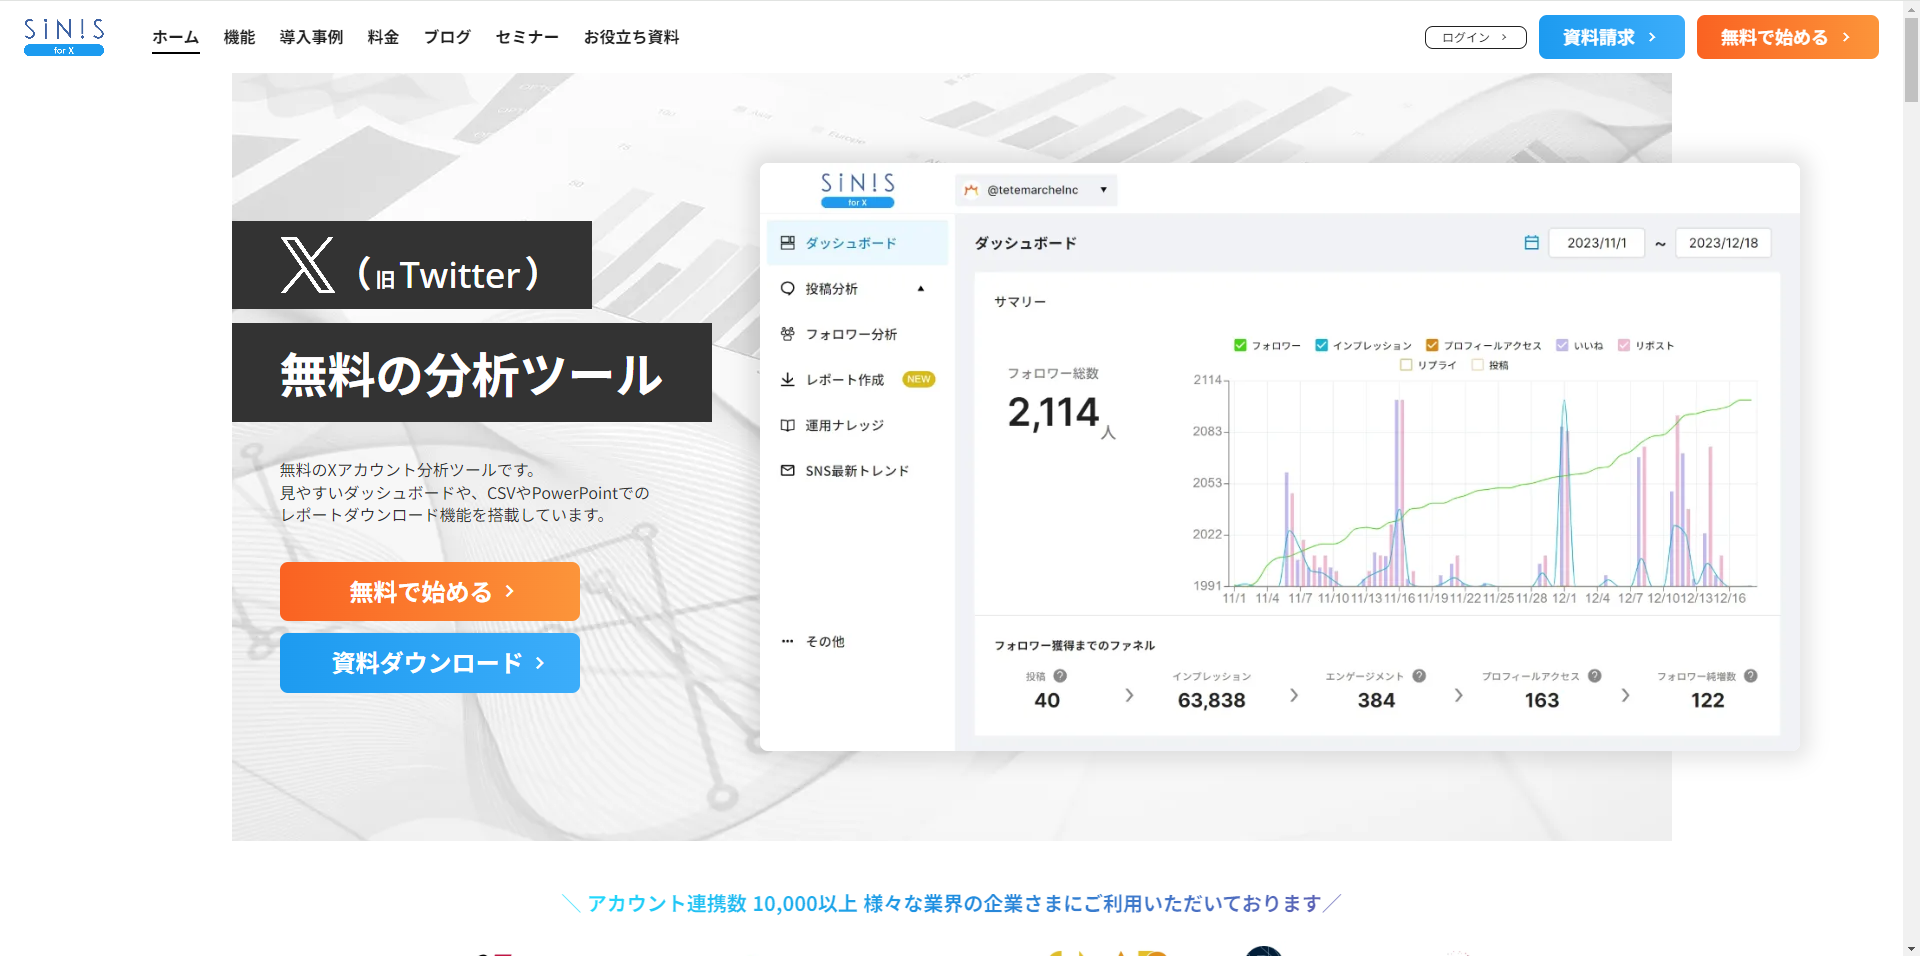Viewport: 1920px width, 956px height.
Task: Select ダッシュボード in the sidebar
Action: pyautogui.click(x=857, y=243)
